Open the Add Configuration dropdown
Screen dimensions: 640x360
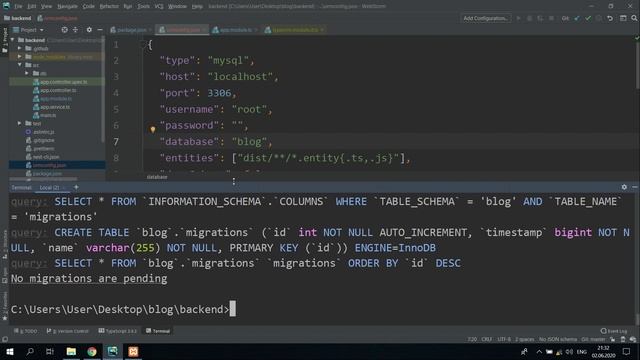click(486, 18)
